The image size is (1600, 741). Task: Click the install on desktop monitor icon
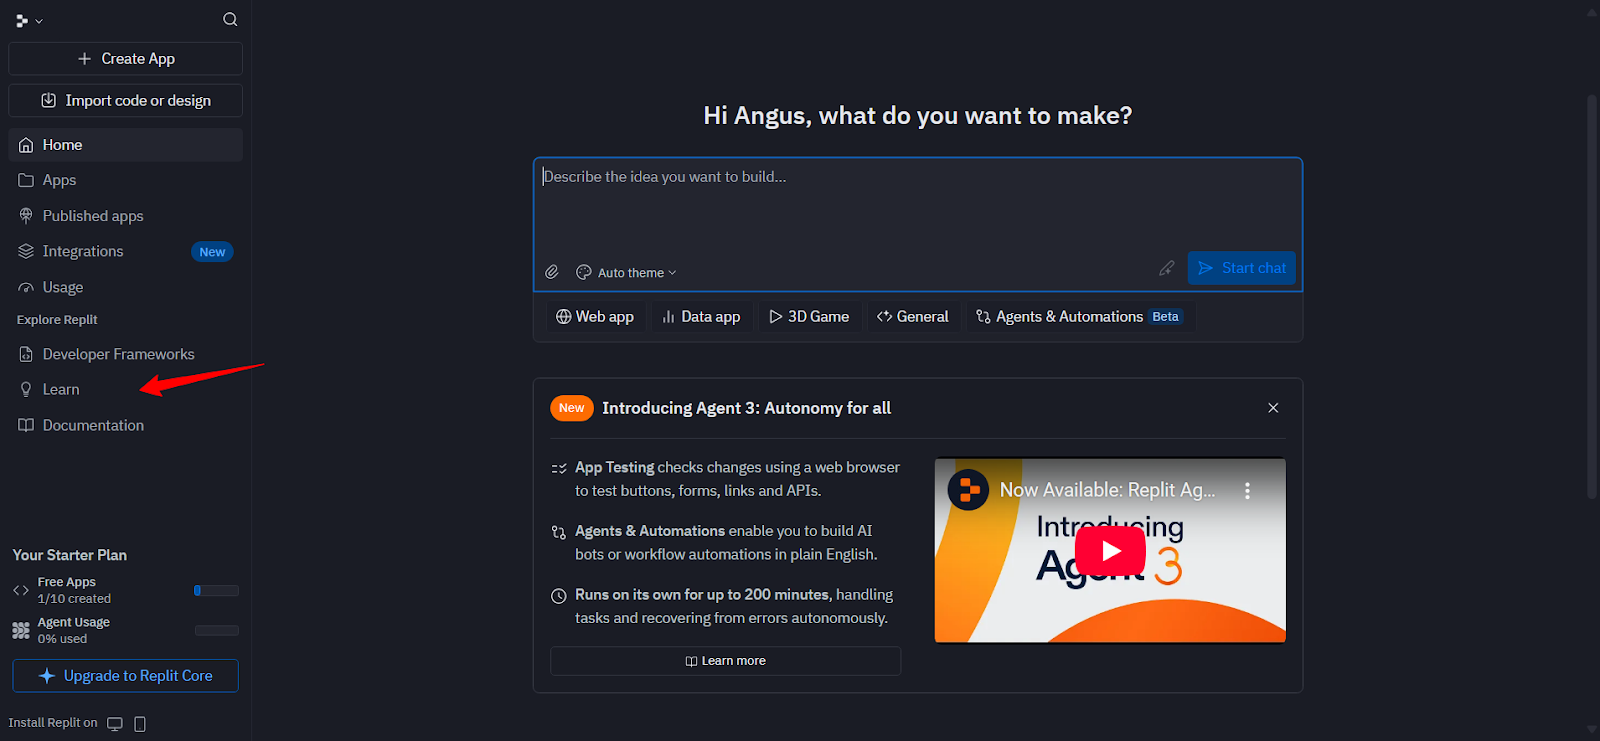point(115,724)
